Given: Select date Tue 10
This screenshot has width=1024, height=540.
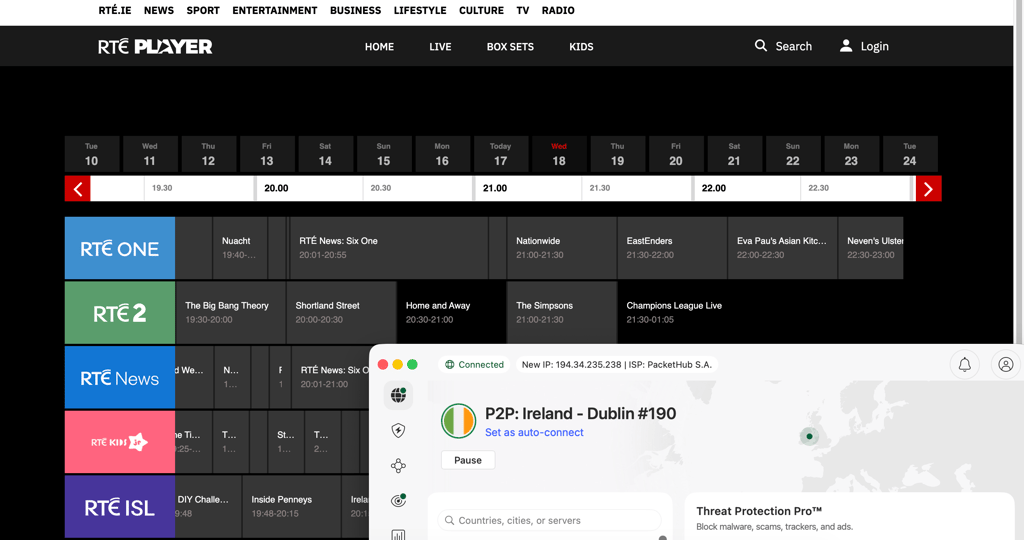Looking at the screenshot, I should [91, 154].
